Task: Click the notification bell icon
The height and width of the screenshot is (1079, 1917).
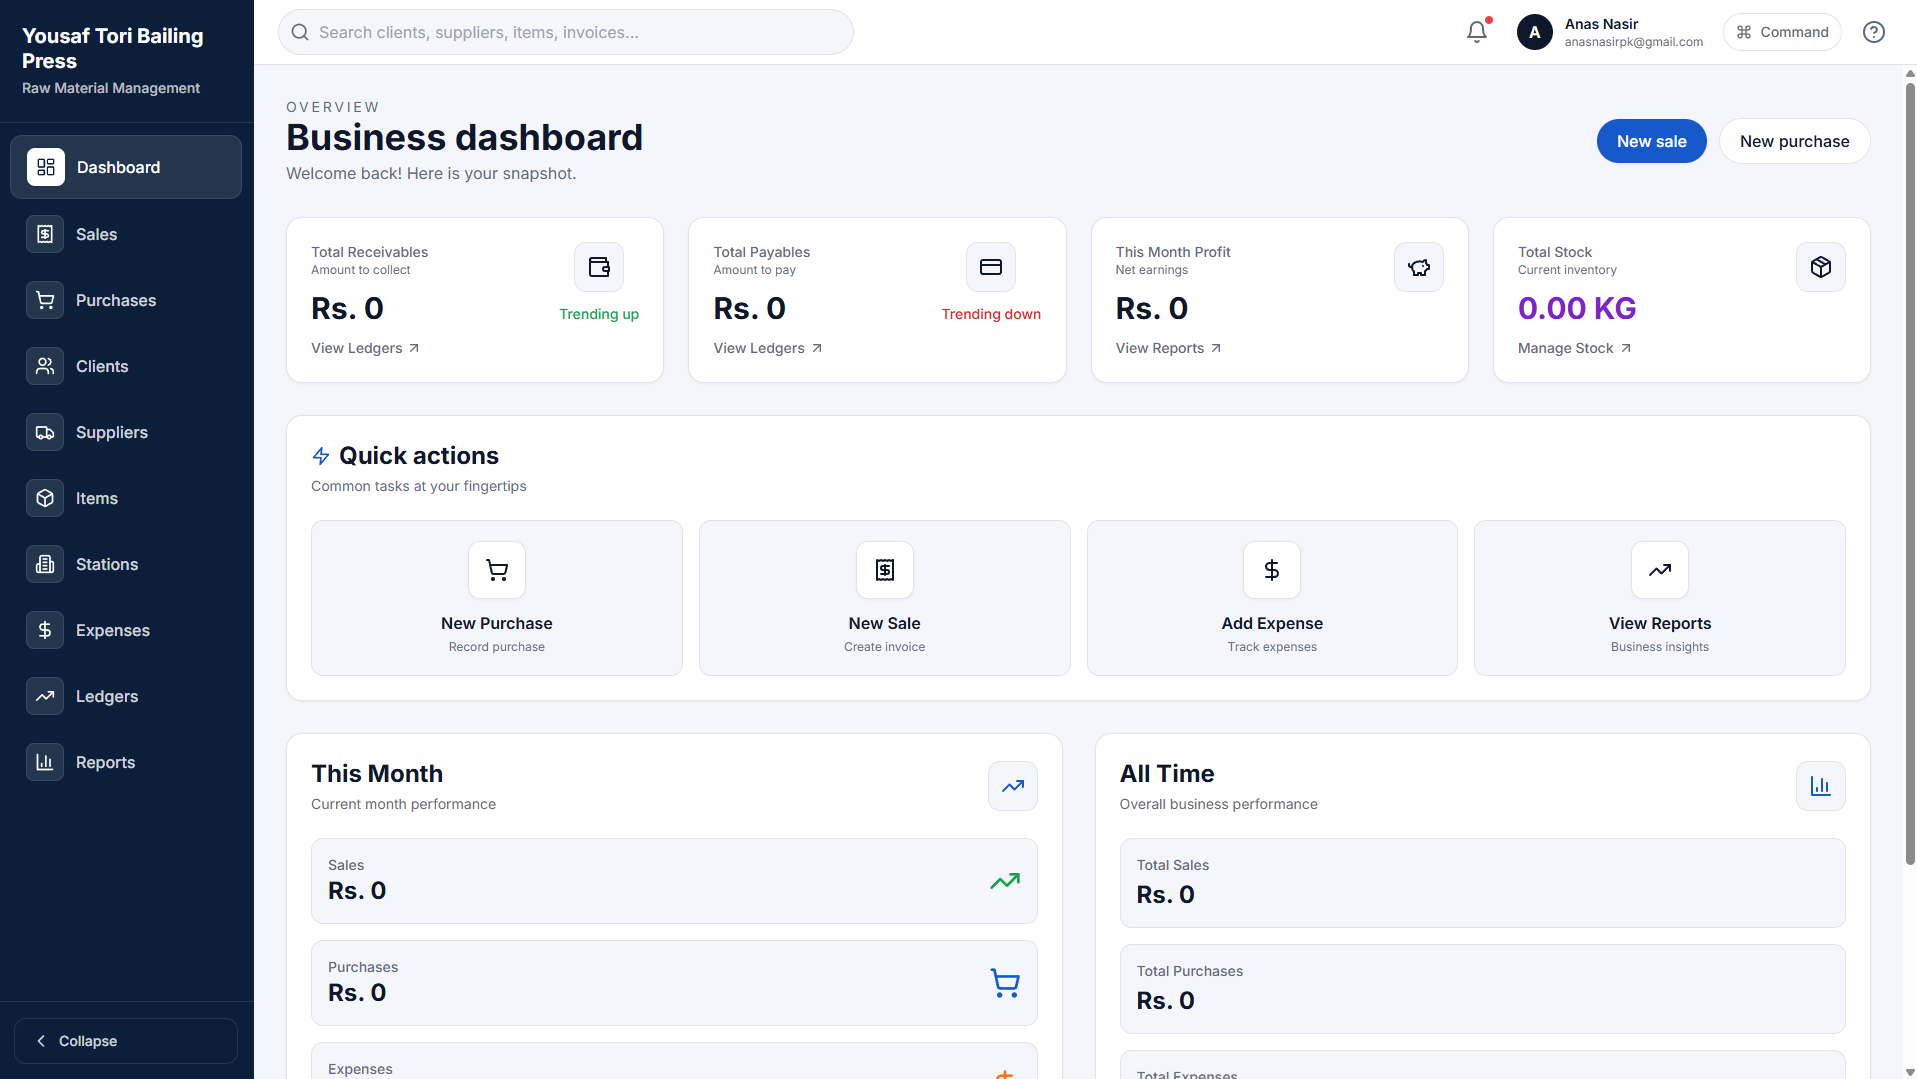Action: (1476, 32)
